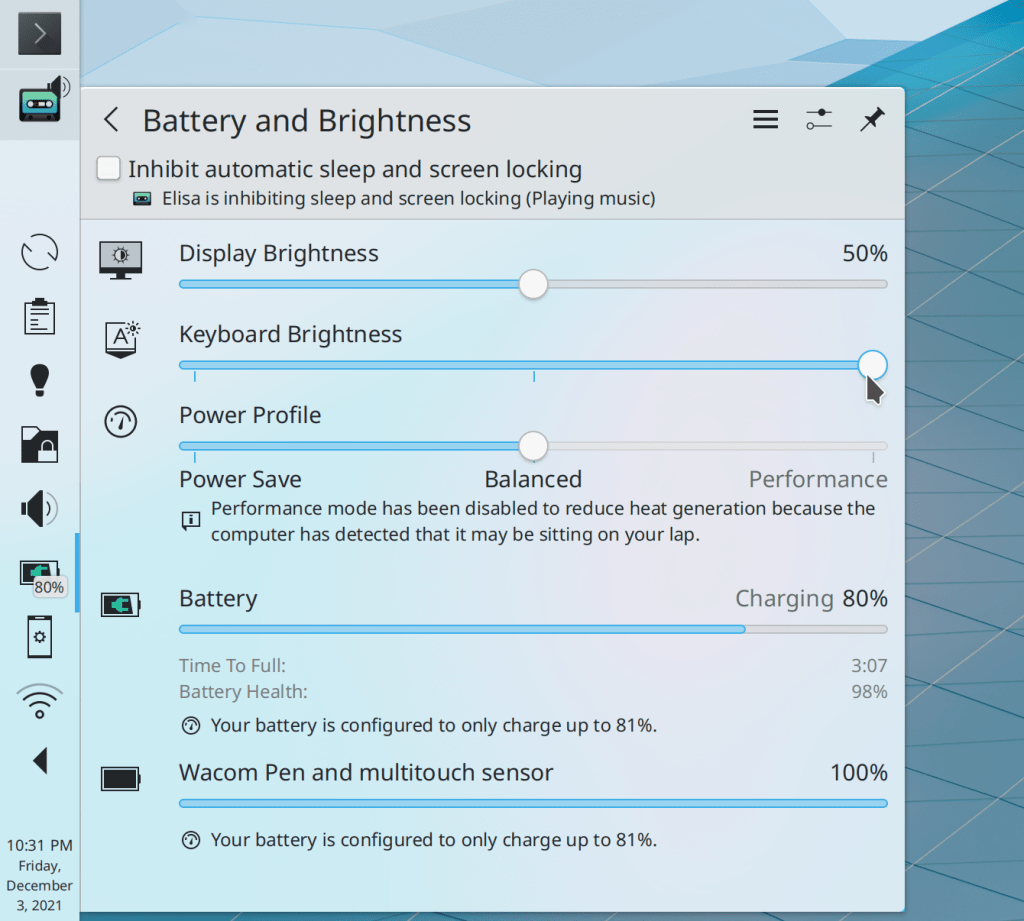Open the Vaults folder-lock tray icon

pos(39,444)
